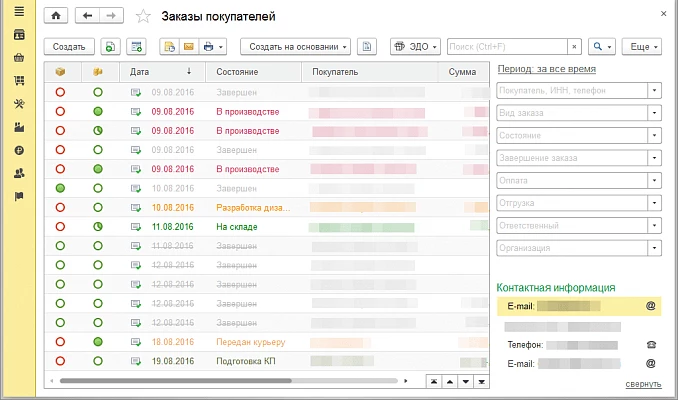Click the @ icon in highlighted E-mail row
The height and width of the screenshot is (400, 678).
tap(651, 306)
